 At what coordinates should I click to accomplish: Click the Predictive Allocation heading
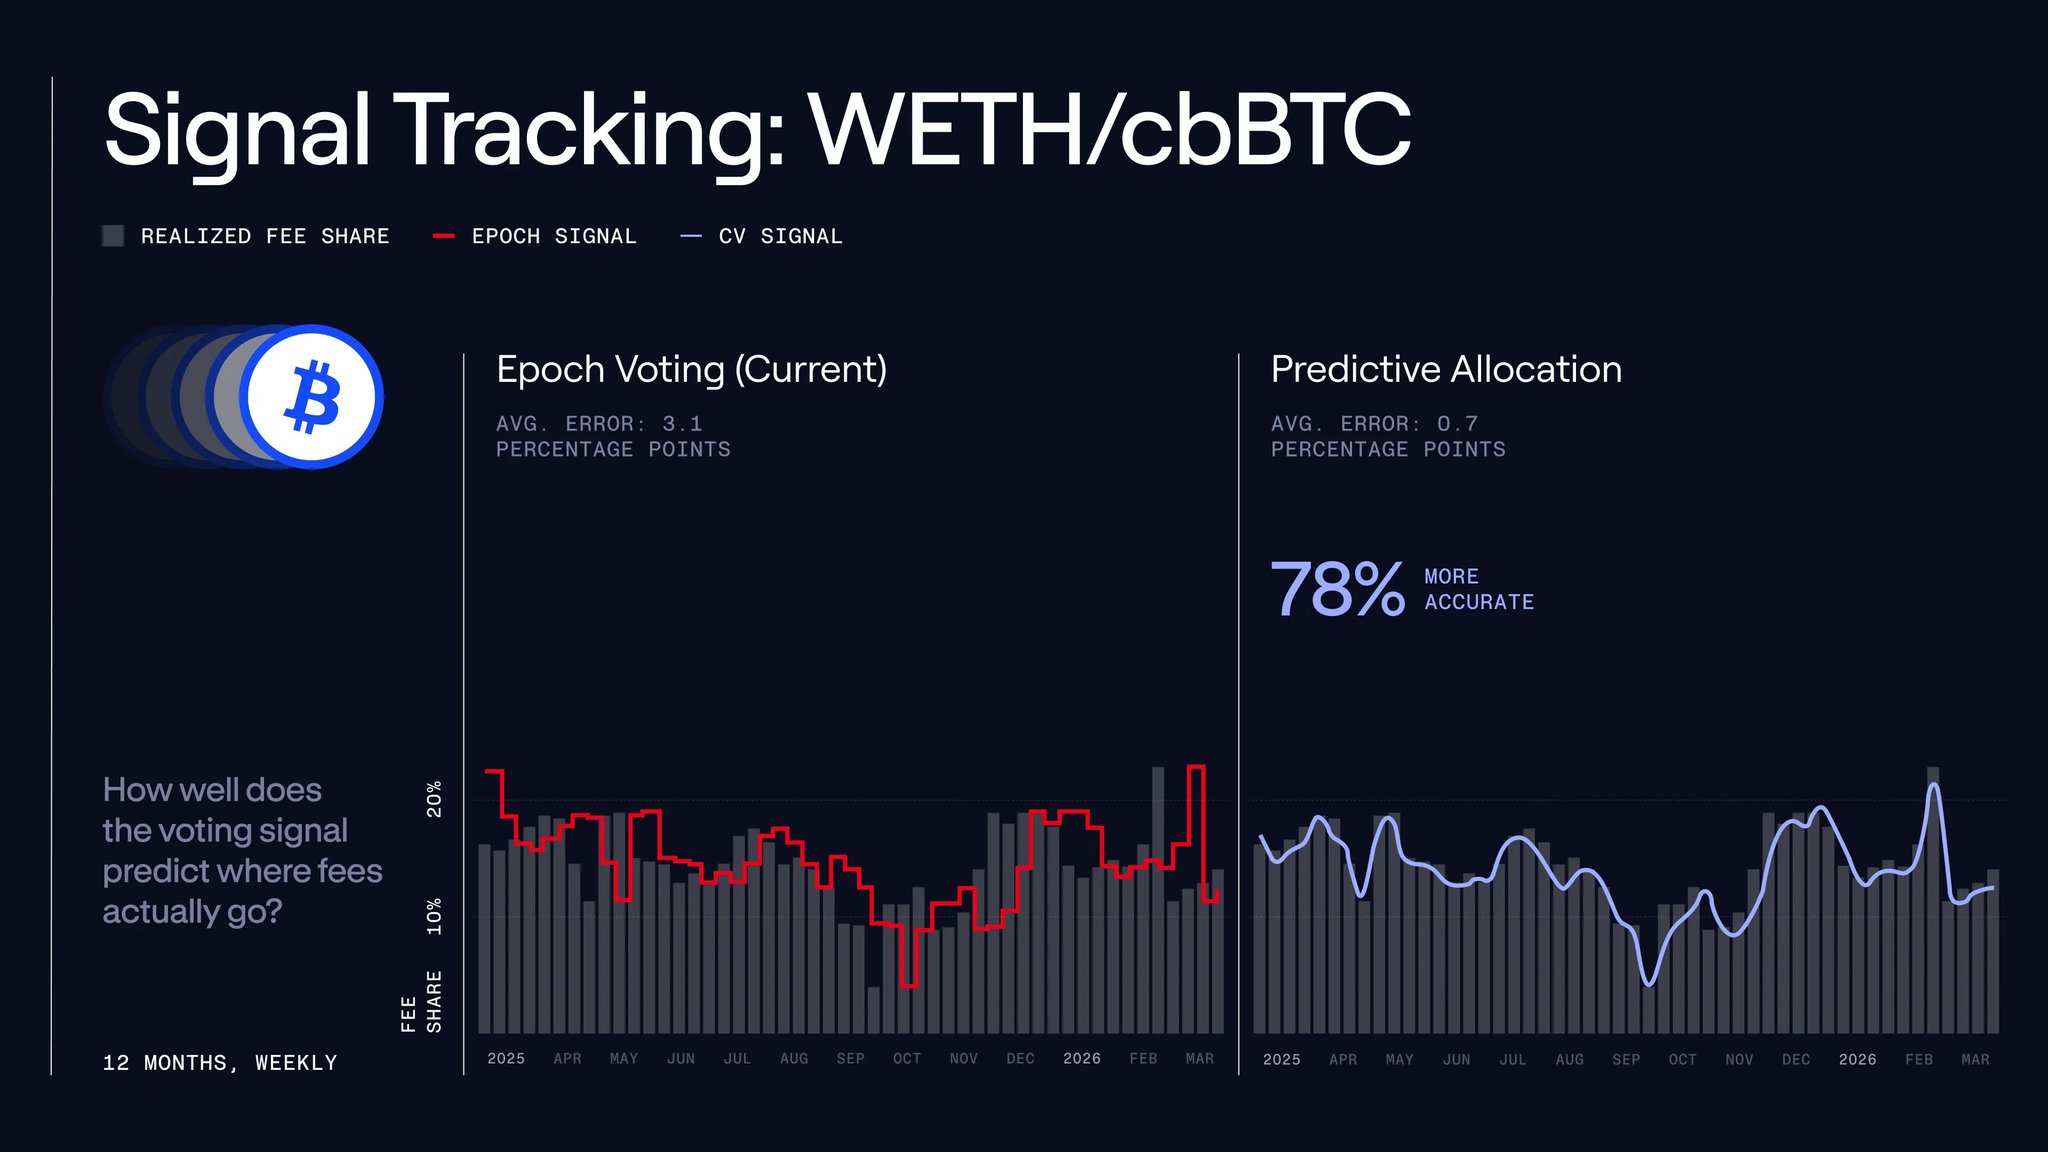(1446, 370)
